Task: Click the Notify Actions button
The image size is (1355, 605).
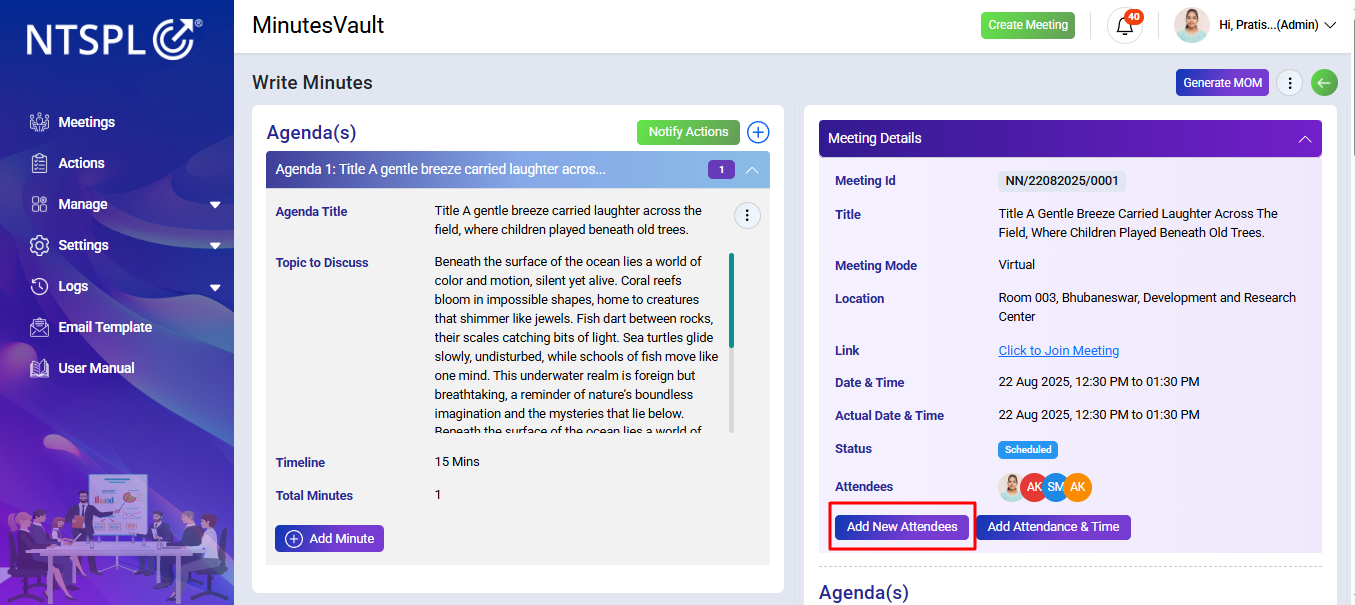Action: coord(688,132)
